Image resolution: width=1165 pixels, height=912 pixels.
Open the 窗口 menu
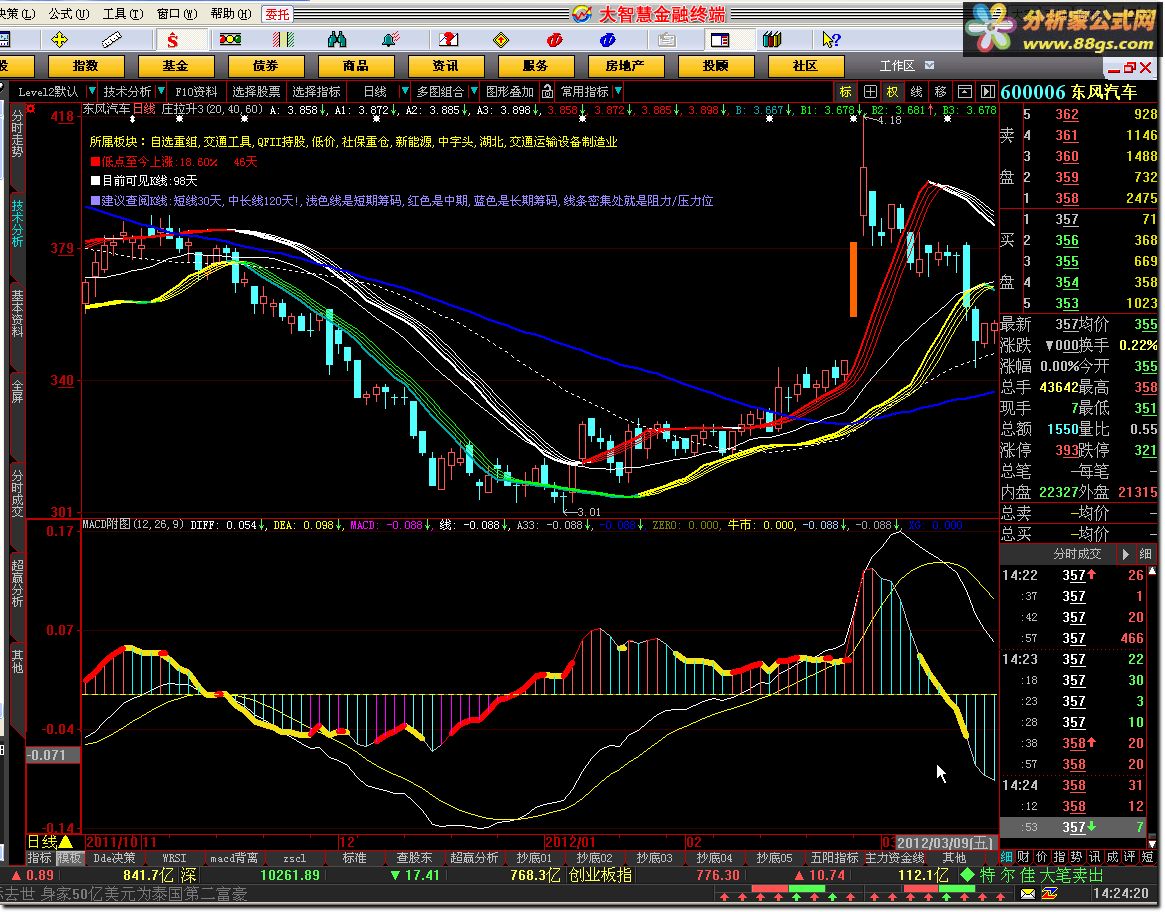[x=177, y=13]
